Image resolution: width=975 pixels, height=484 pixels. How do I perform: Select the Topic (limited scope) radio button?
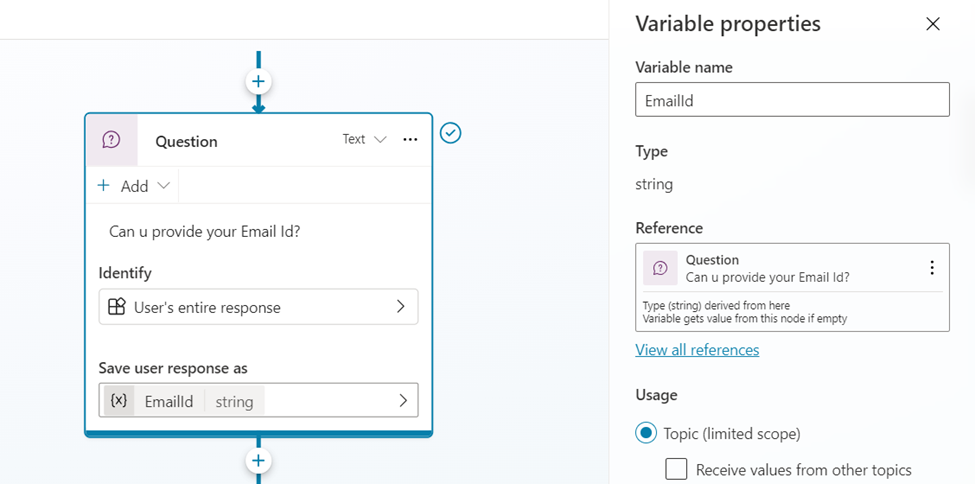click(x=647, y=433)
